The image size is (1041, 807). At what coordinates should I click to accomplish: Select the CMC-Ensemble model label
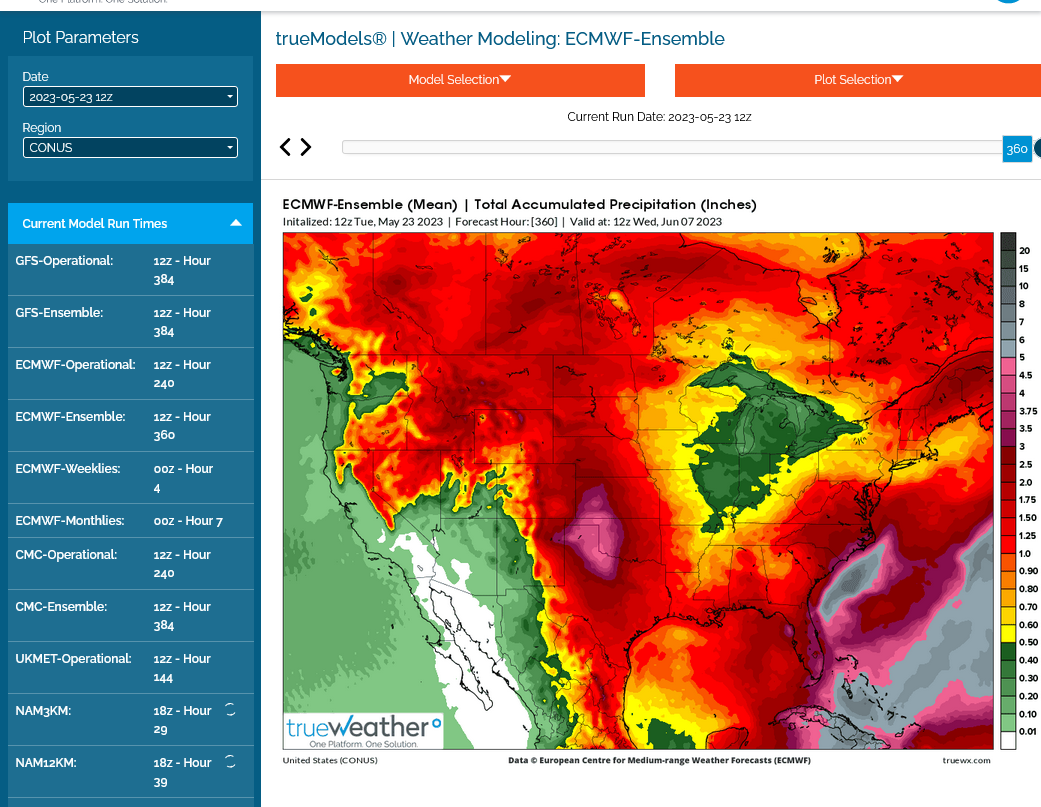(x=61, y=607)
